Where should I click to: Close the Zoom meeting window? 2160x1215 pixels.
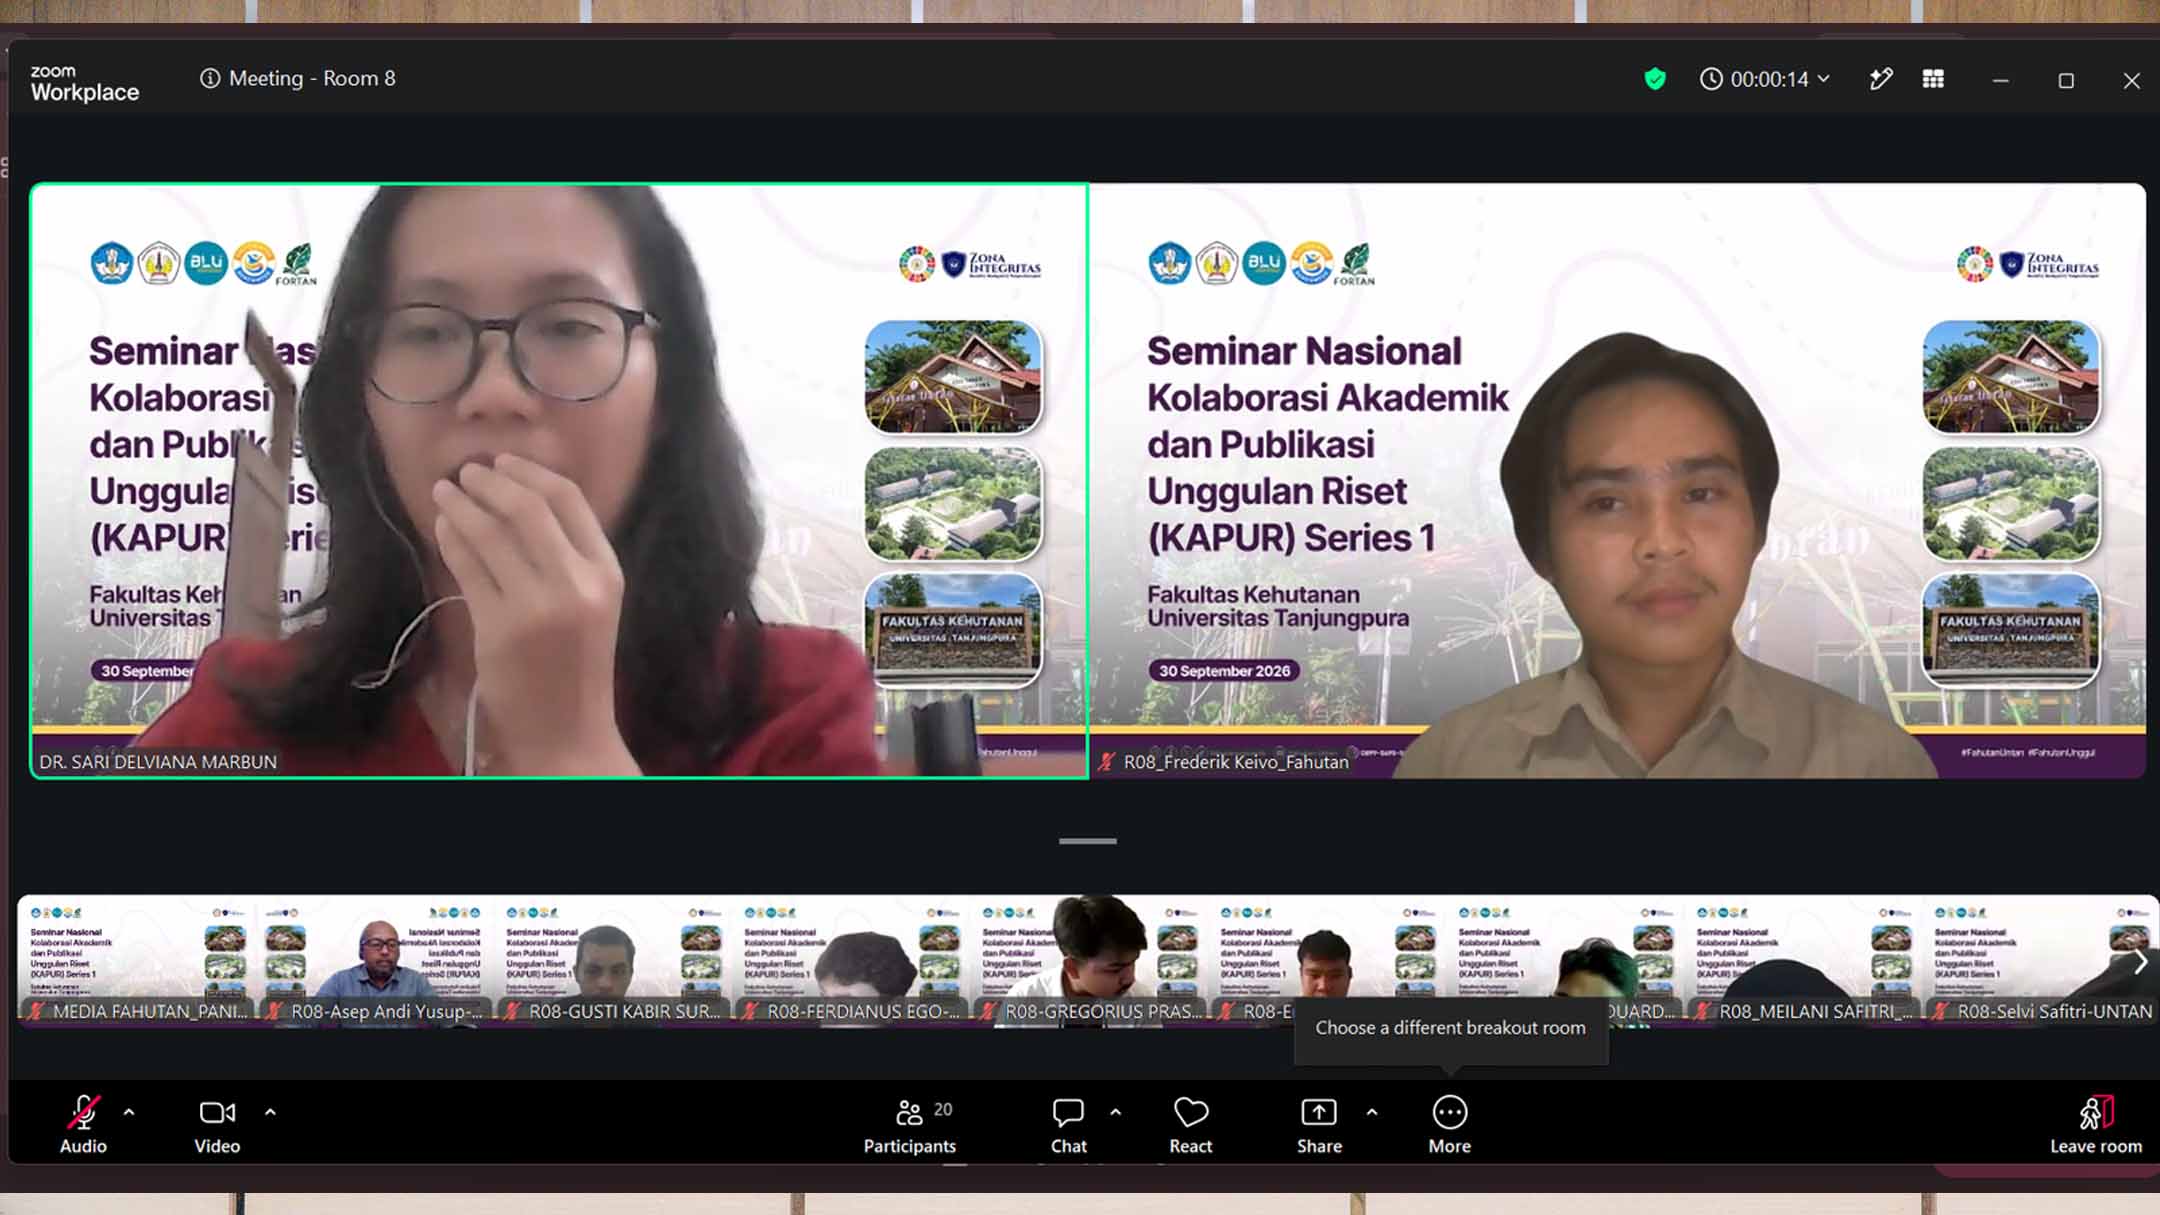click(x=2132, y=80)
